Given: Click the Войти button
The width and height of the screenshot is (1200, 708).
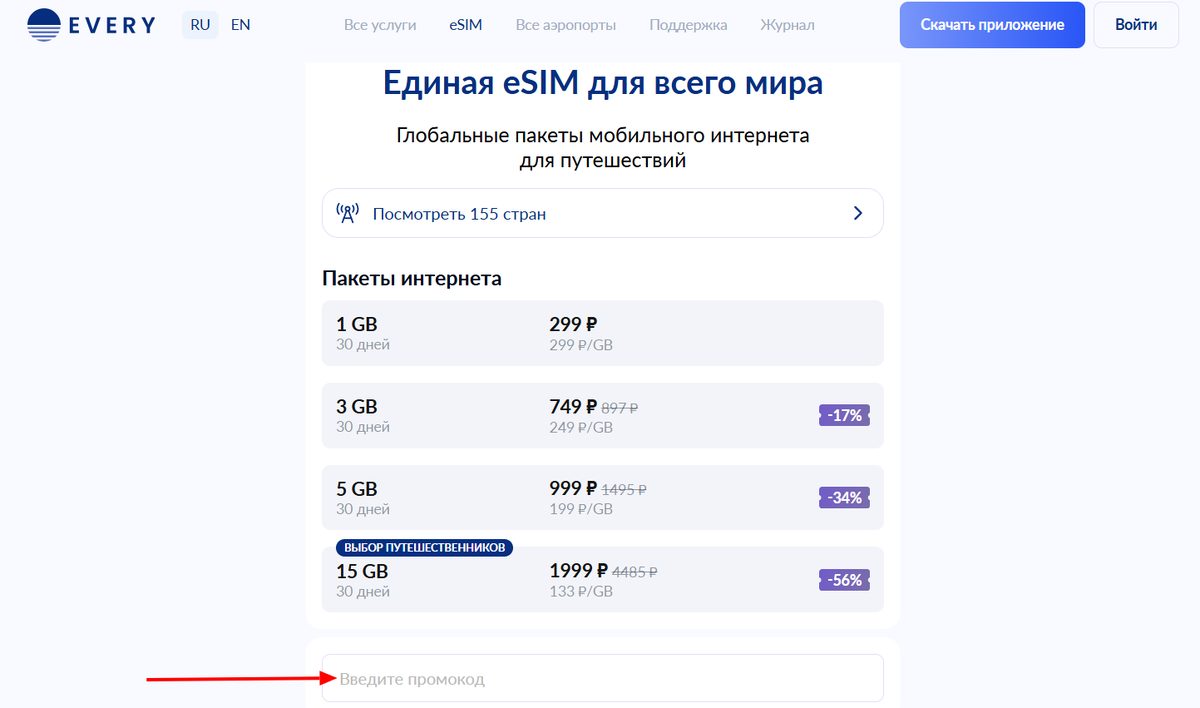Looking at the screenshot, I should coord(1136,25).
